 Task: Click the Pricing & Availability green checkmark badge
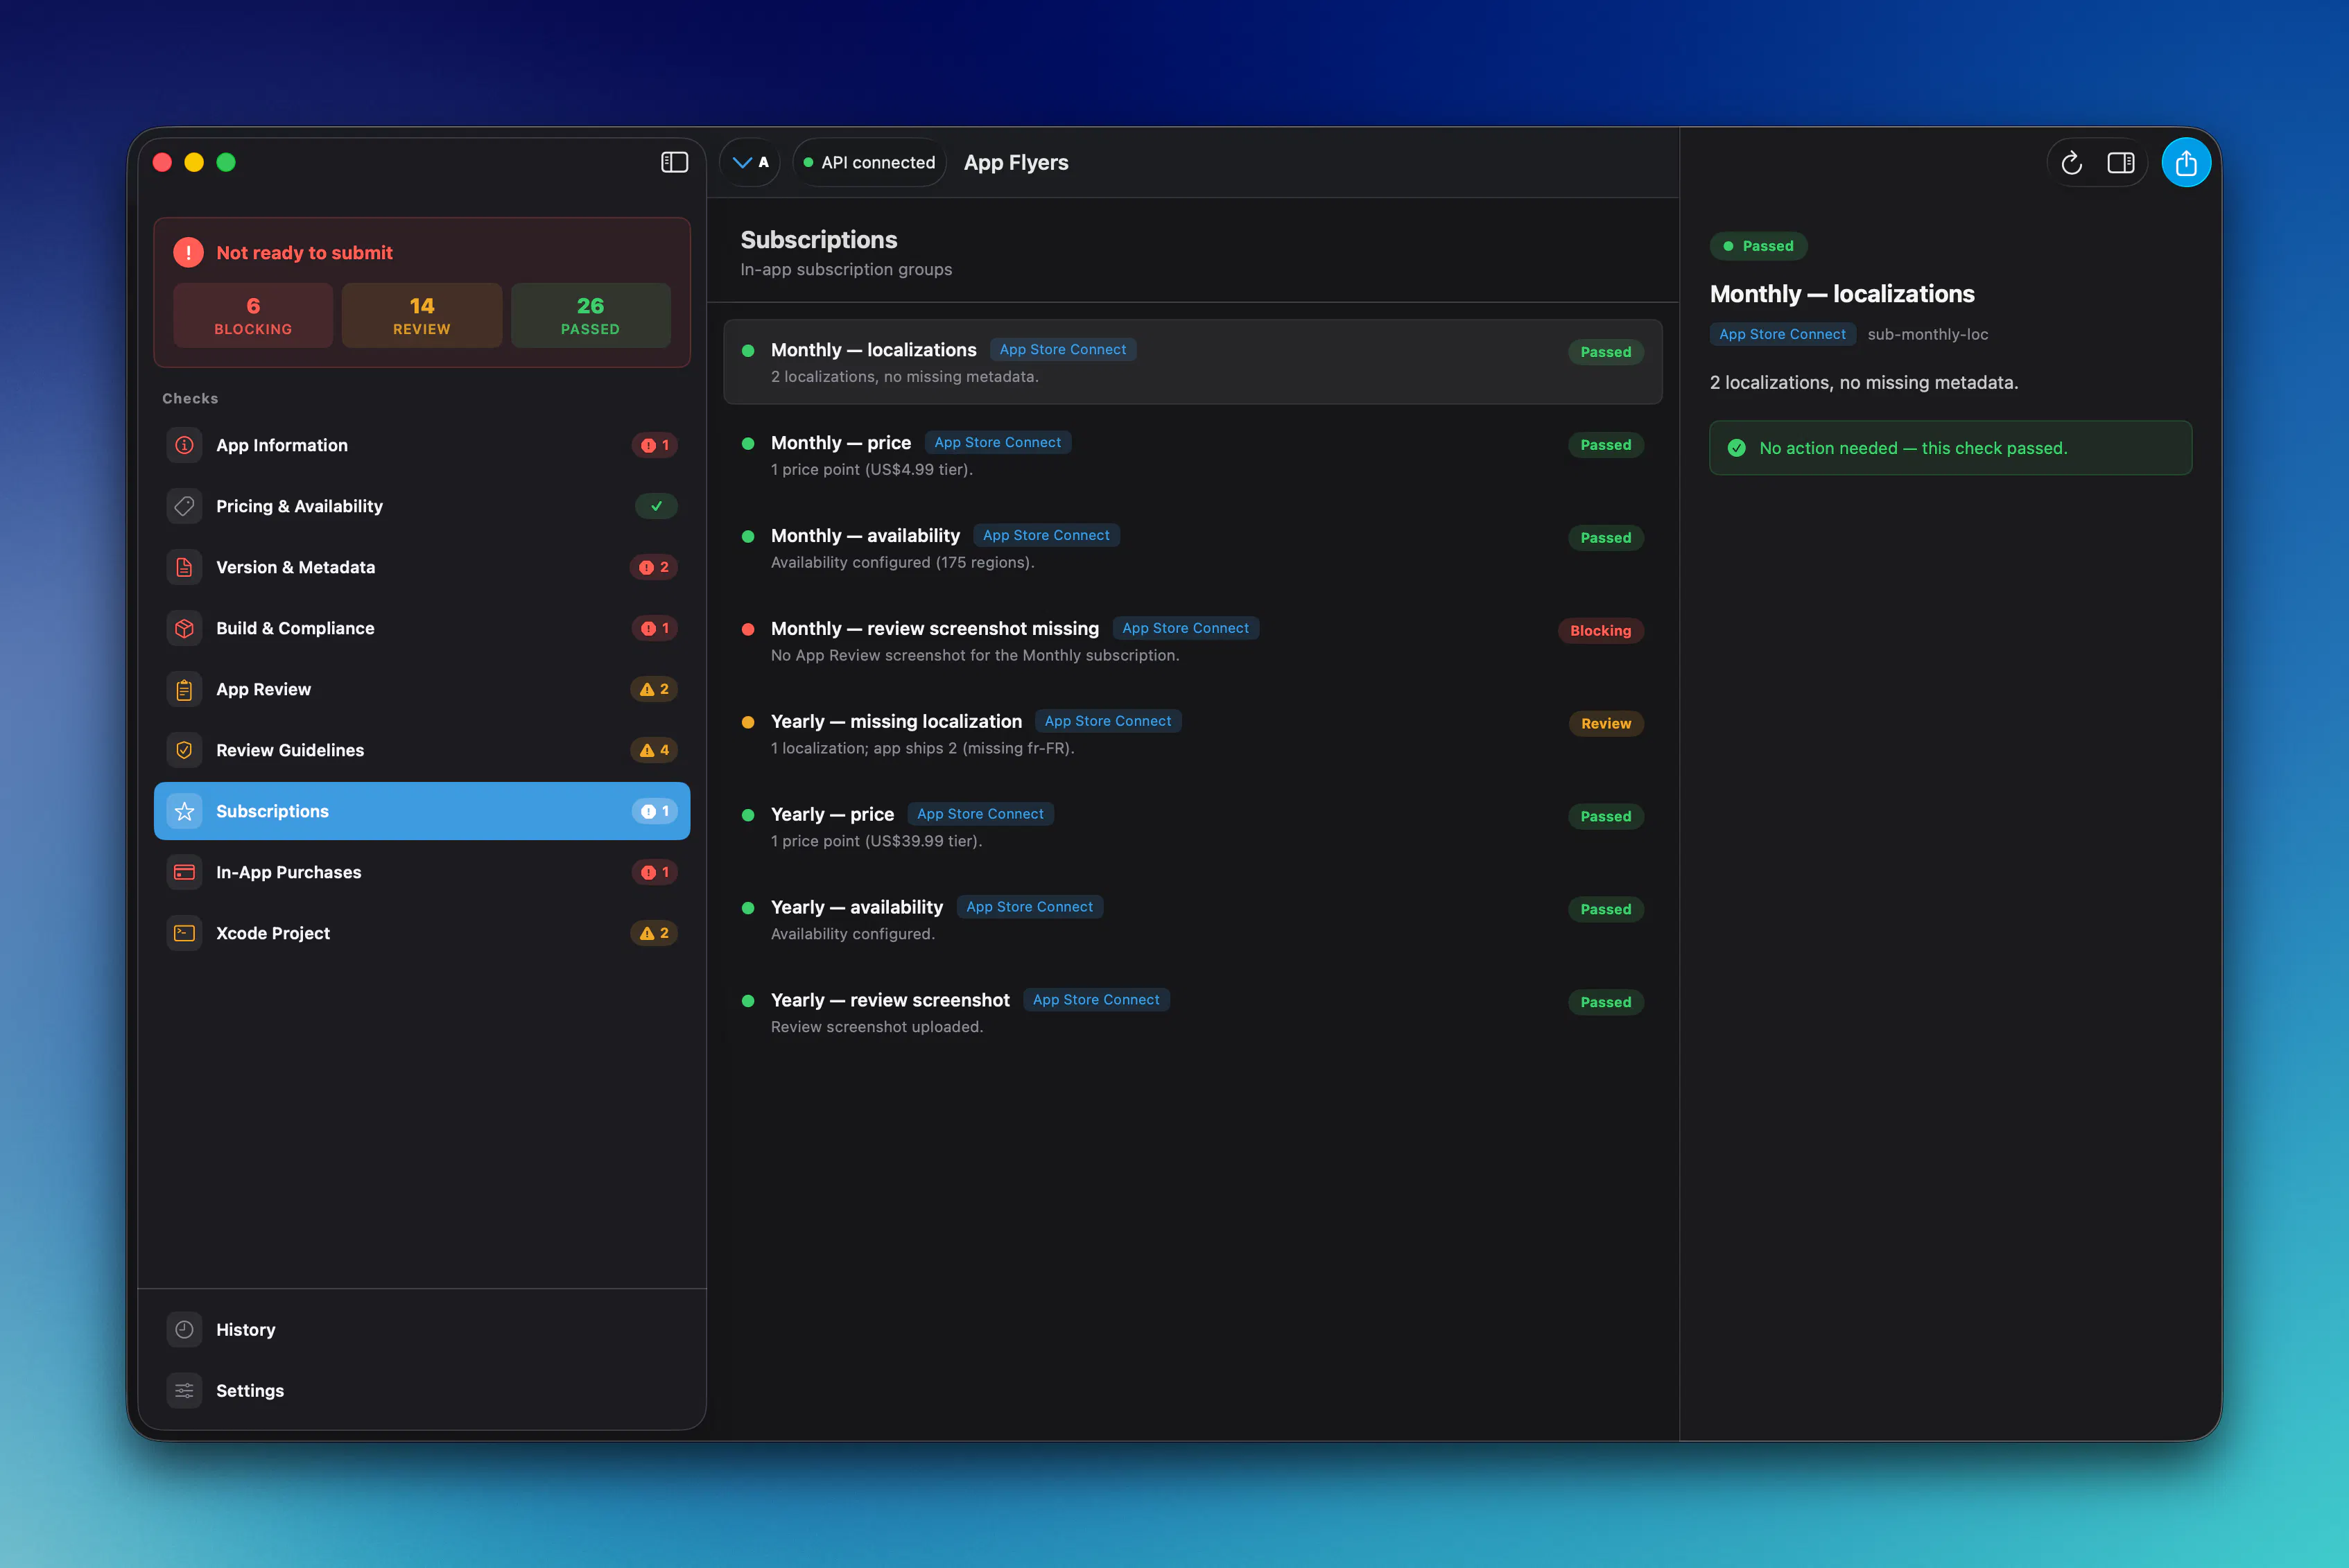click(656, 506)
